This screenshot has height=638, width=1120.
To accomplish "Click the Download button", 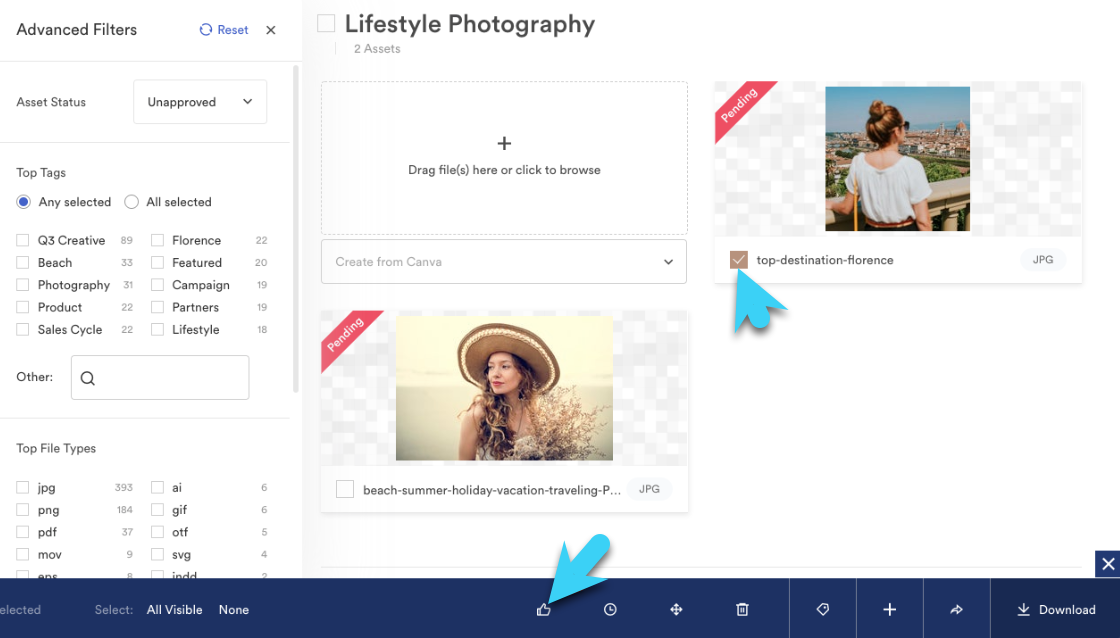I will 1053,609.
